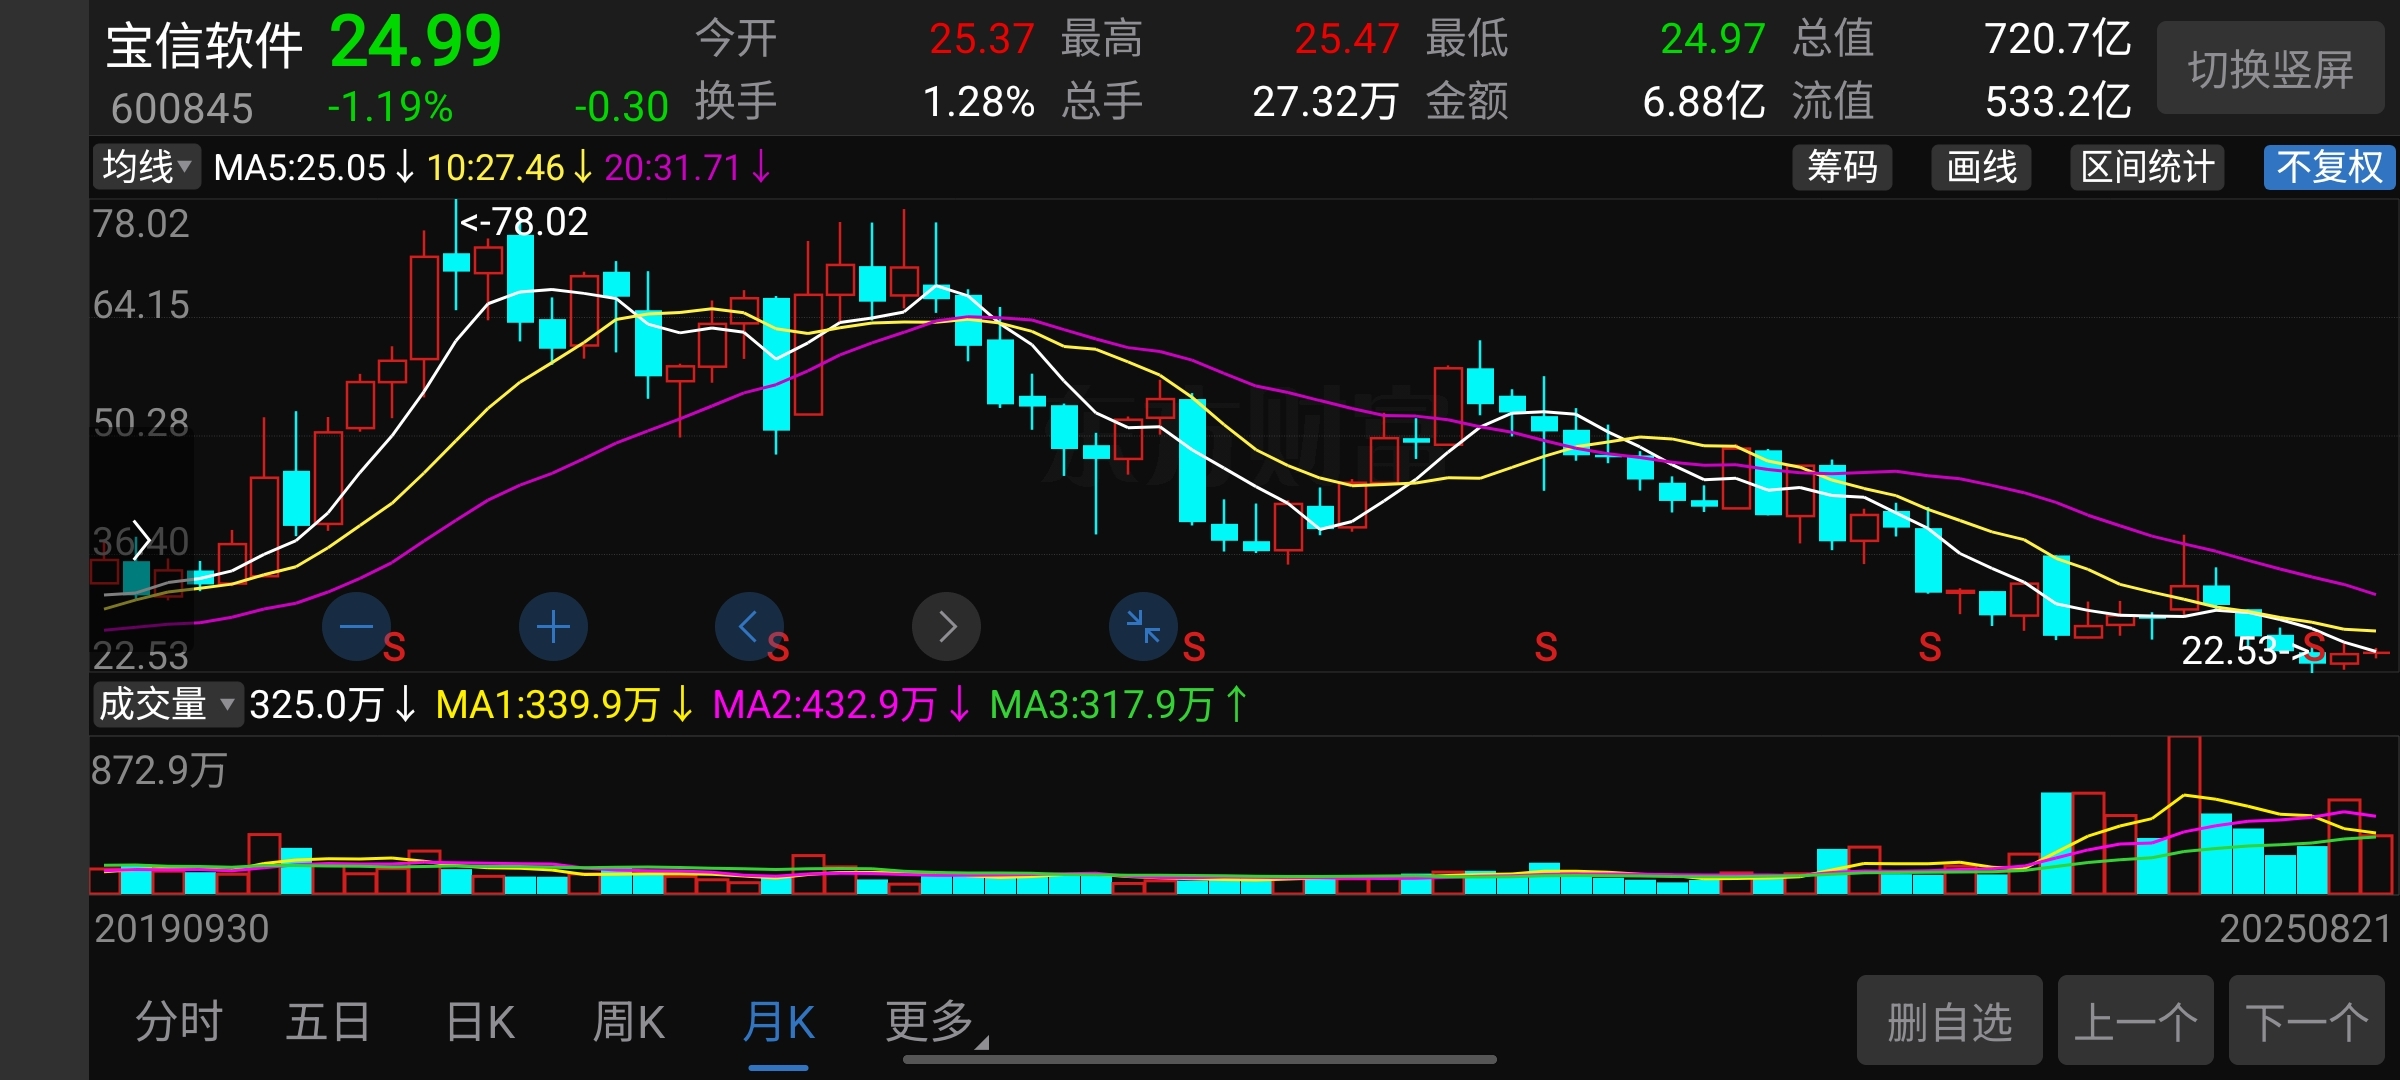Tap the float value 533.2亿
The height and width of the screenshot is (1080, 2400).
pos(2058,101)
